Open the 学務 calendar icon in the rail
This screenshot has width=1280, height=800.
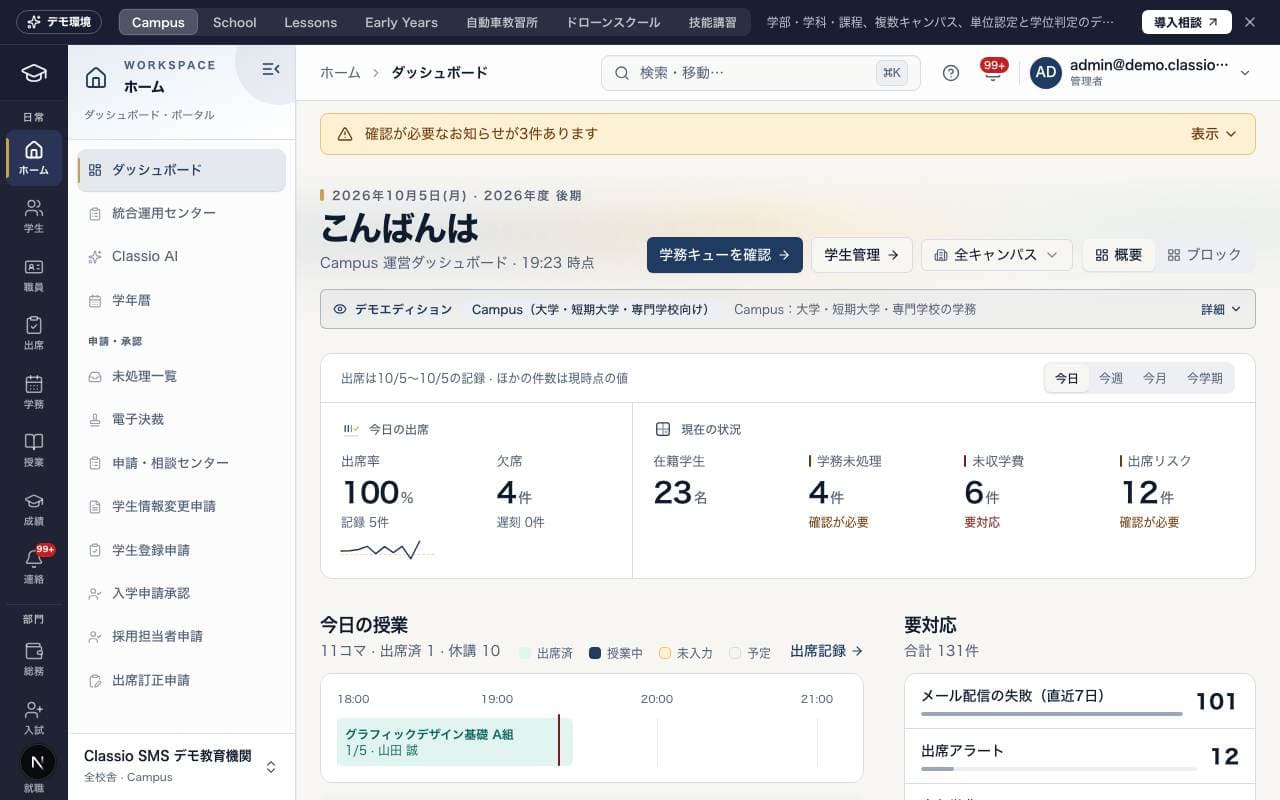tap(34, 391)
